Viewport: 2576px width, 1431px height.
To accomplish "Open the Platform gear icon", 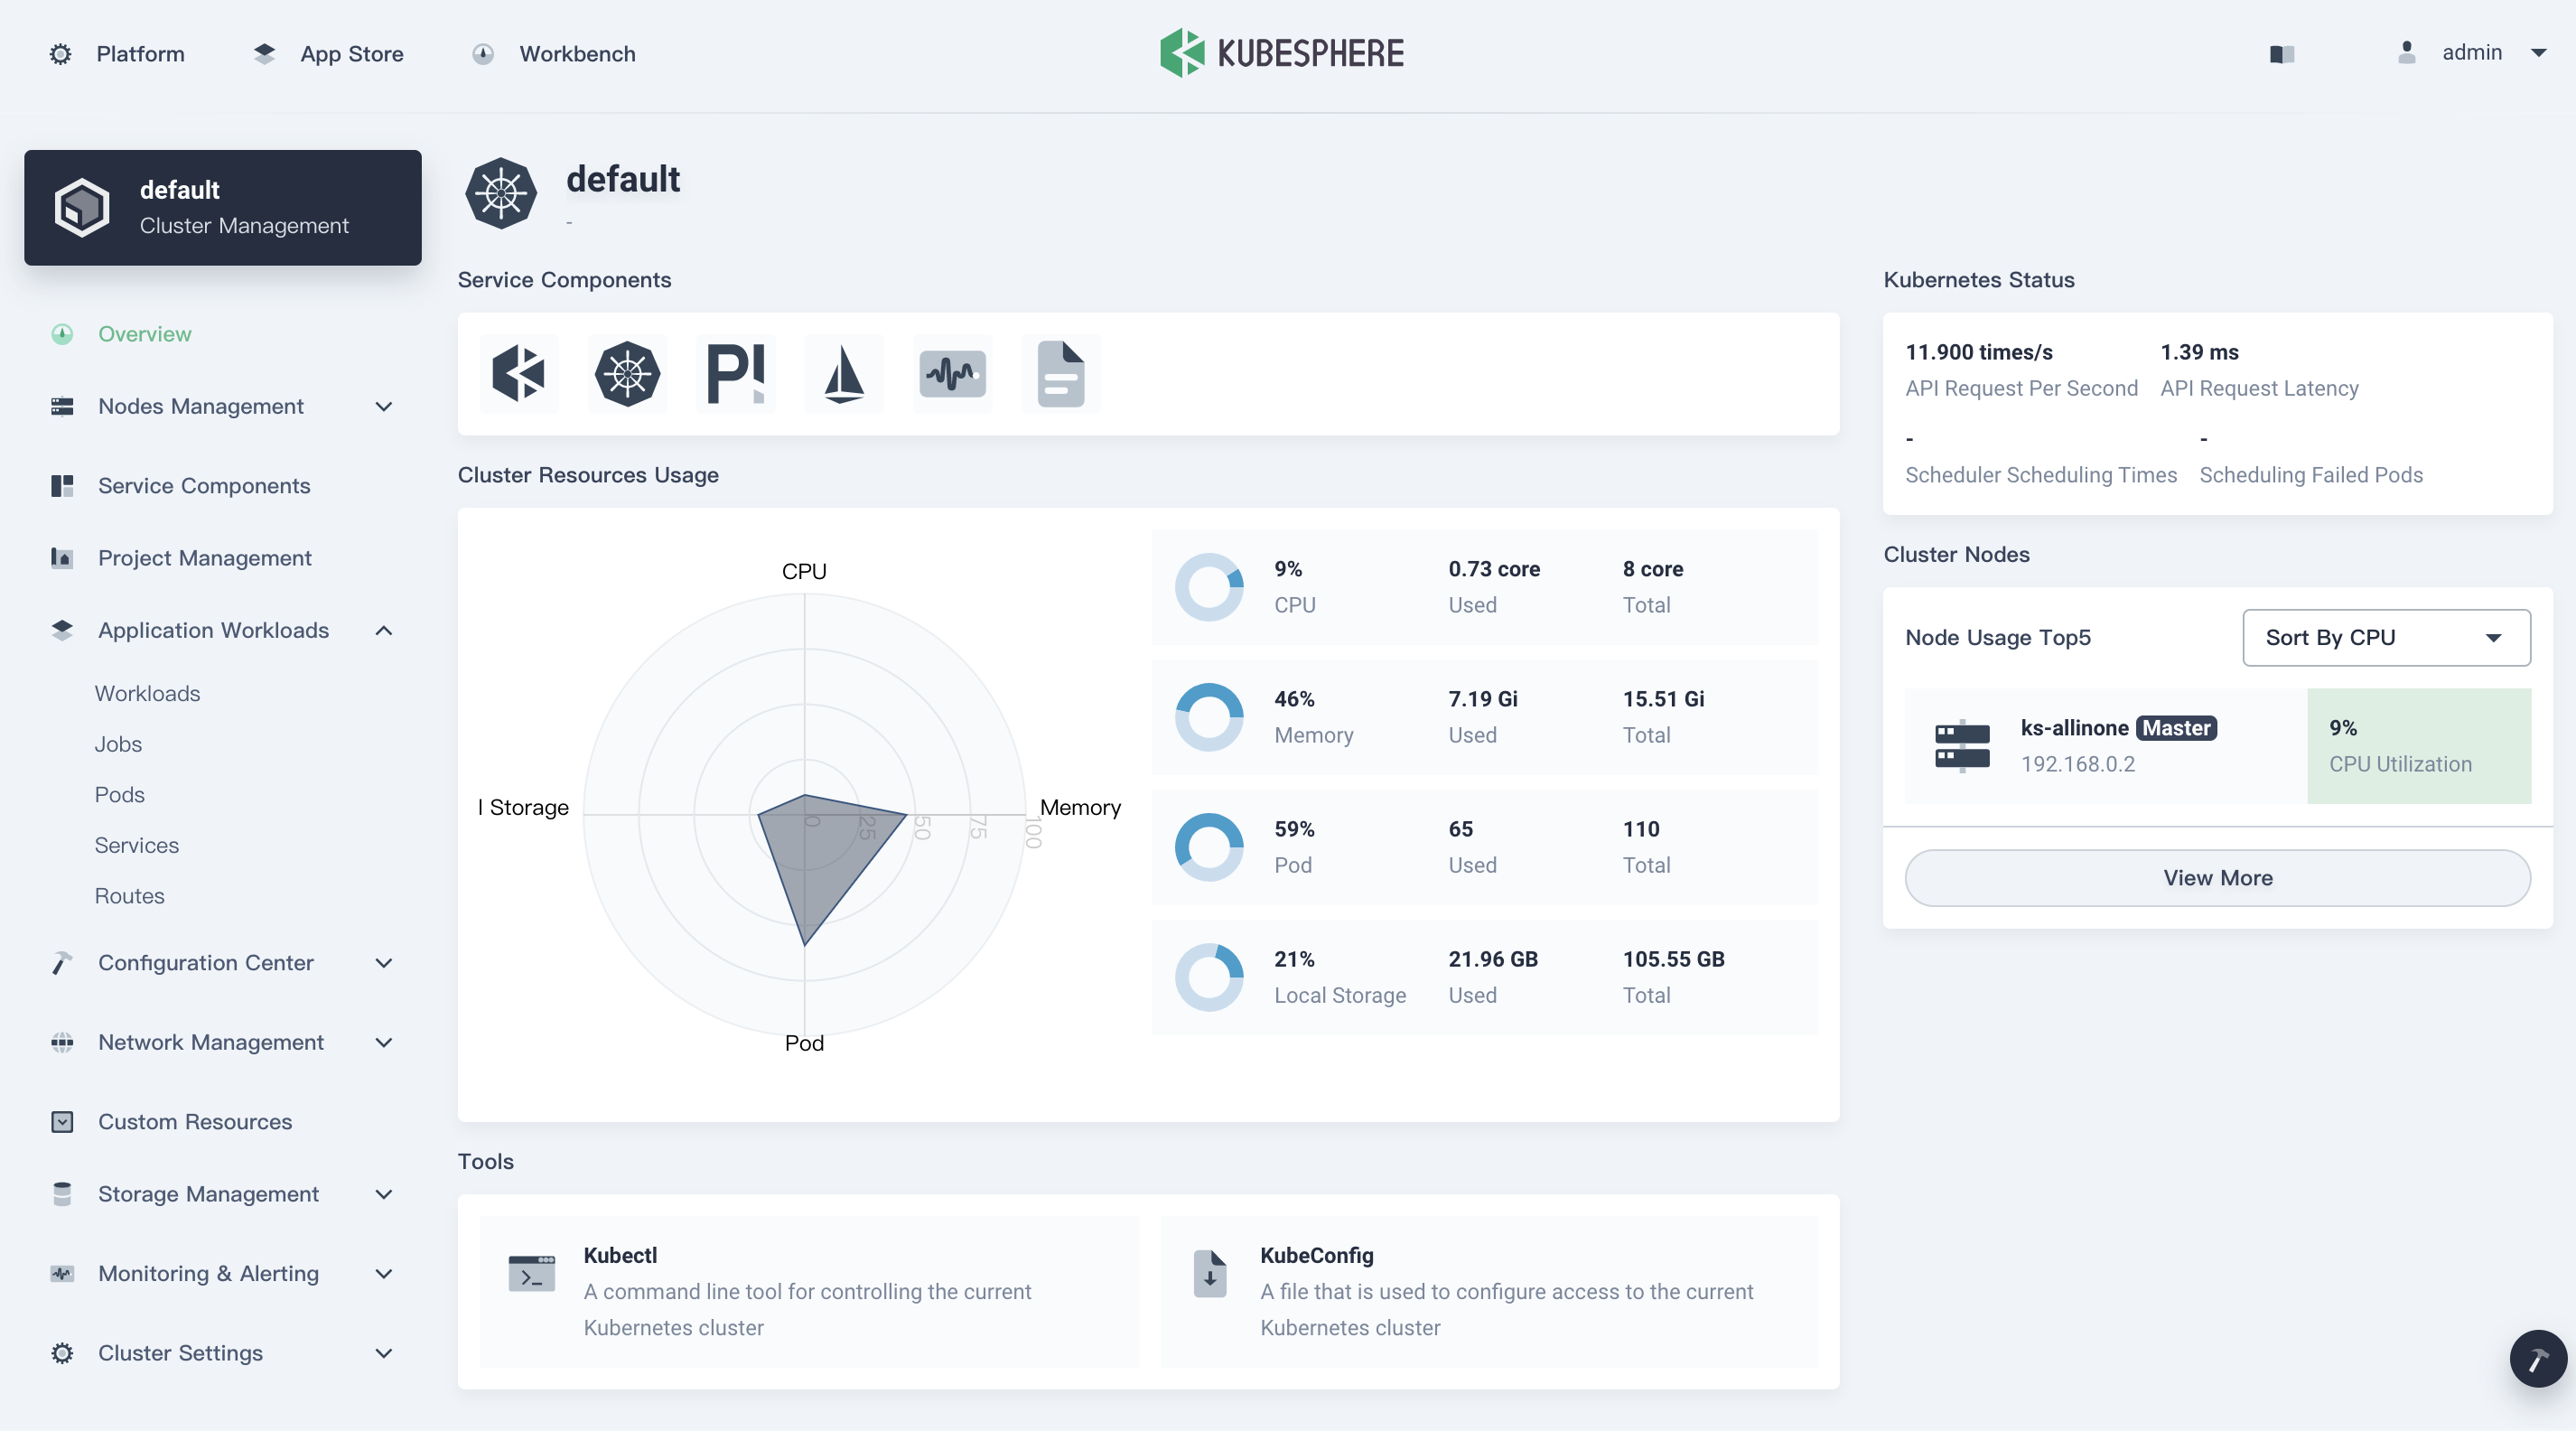I will pos(61,54).
